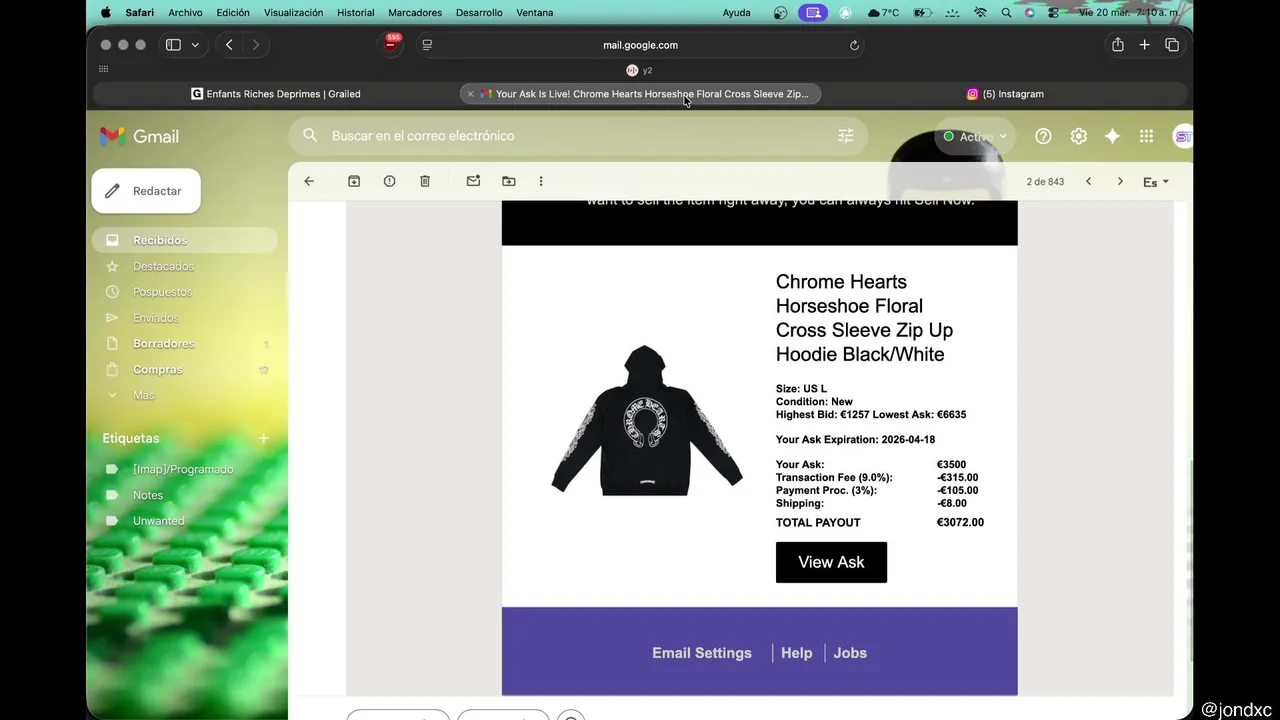1280x720 pixels.
Task: Open [Imap]/Programado label
Action: click(184, 469)
